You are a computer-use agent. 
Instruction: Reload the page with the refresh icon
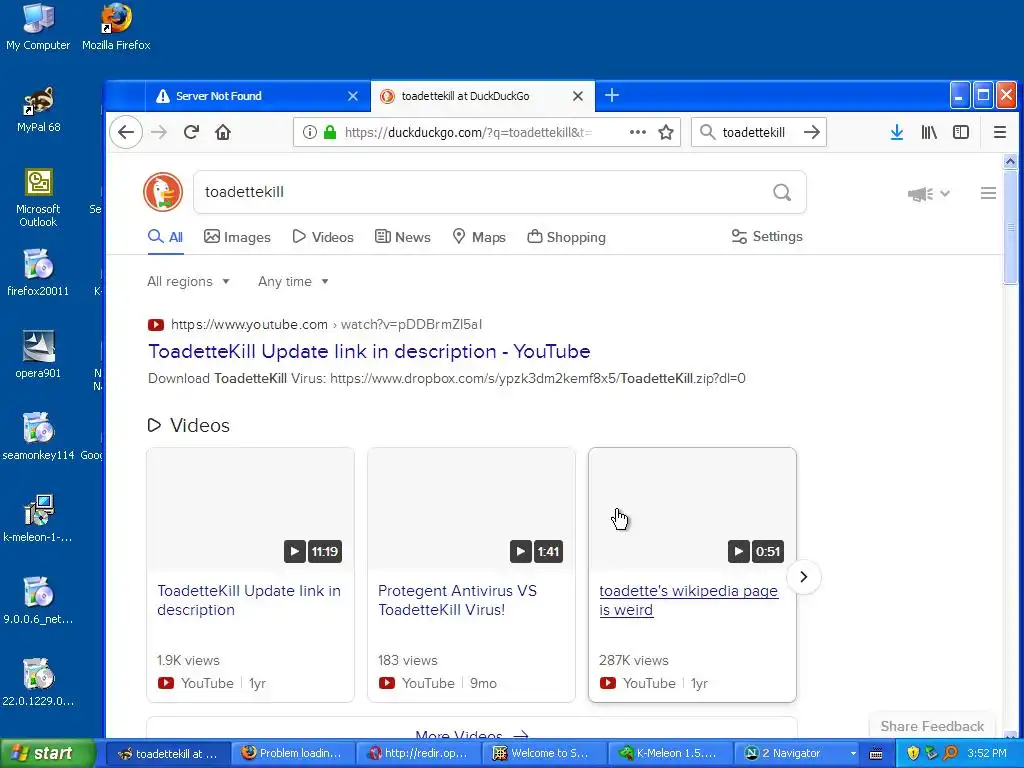point(191,133)
